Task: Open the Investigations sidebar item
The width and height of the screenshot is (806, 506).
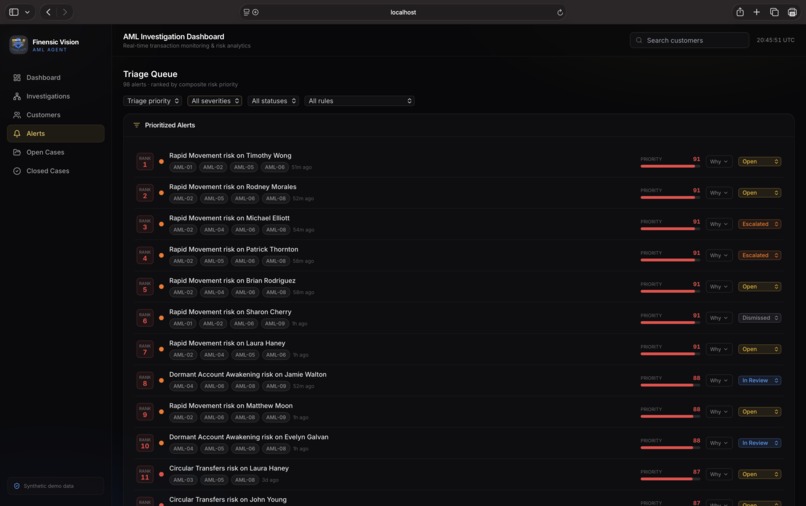Action: point(56,96)
